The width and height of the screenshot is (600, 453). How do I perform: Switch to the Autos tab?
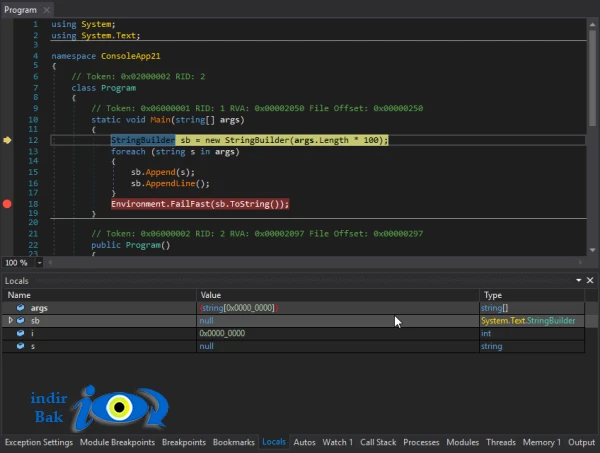click(304, 442)
